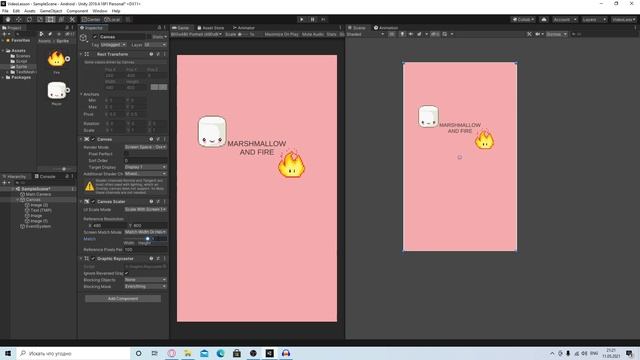Open the File menu
Screen dimensions: 640x360
pyautogui.click(x=5, y=11)
